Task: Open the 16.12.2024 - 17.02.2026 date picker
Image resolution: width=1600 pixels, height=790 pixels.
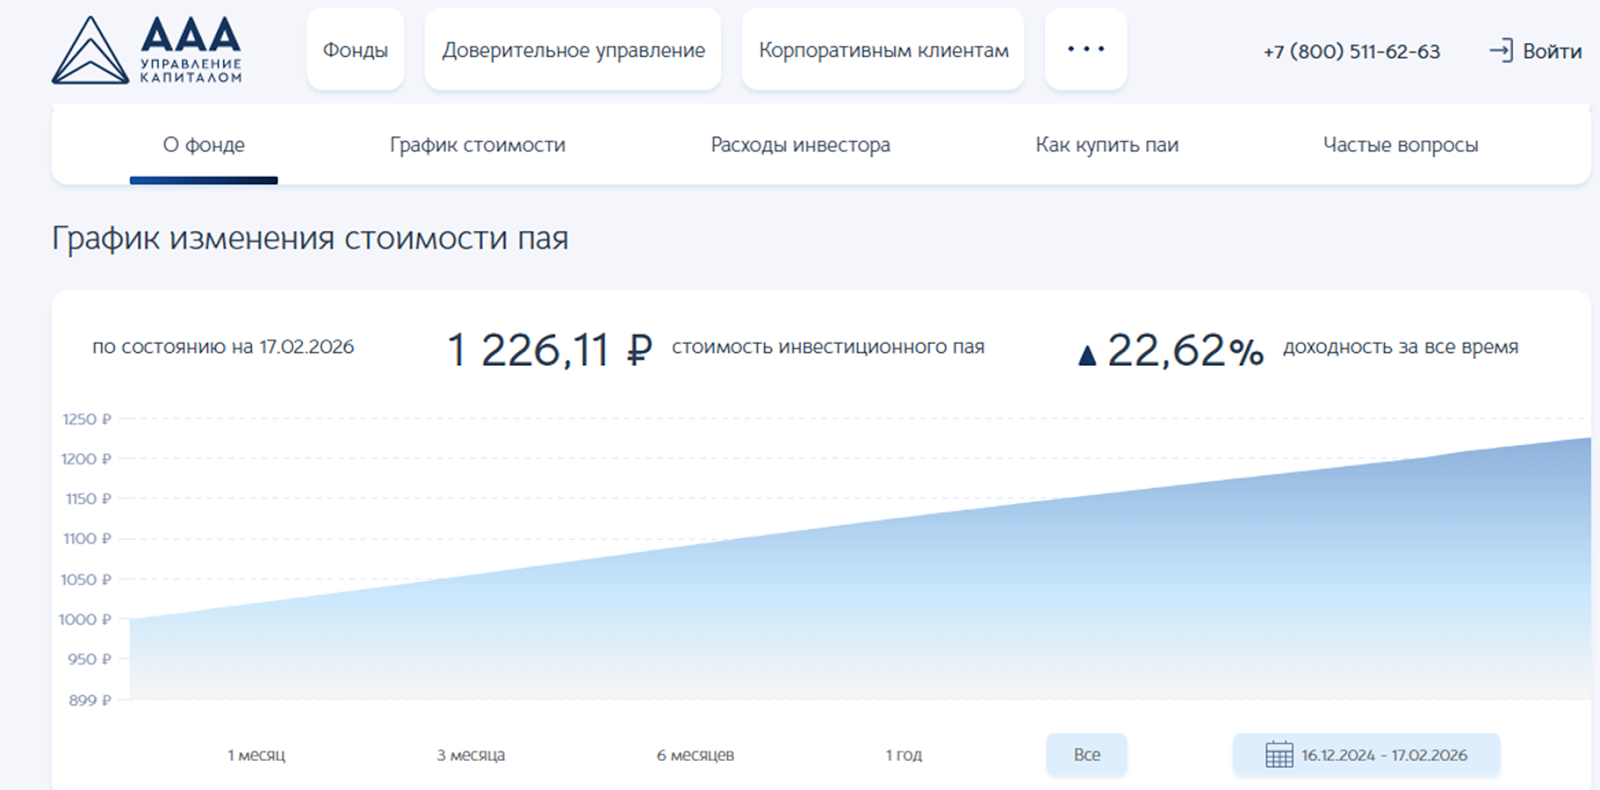Action: click(1366, 755)
